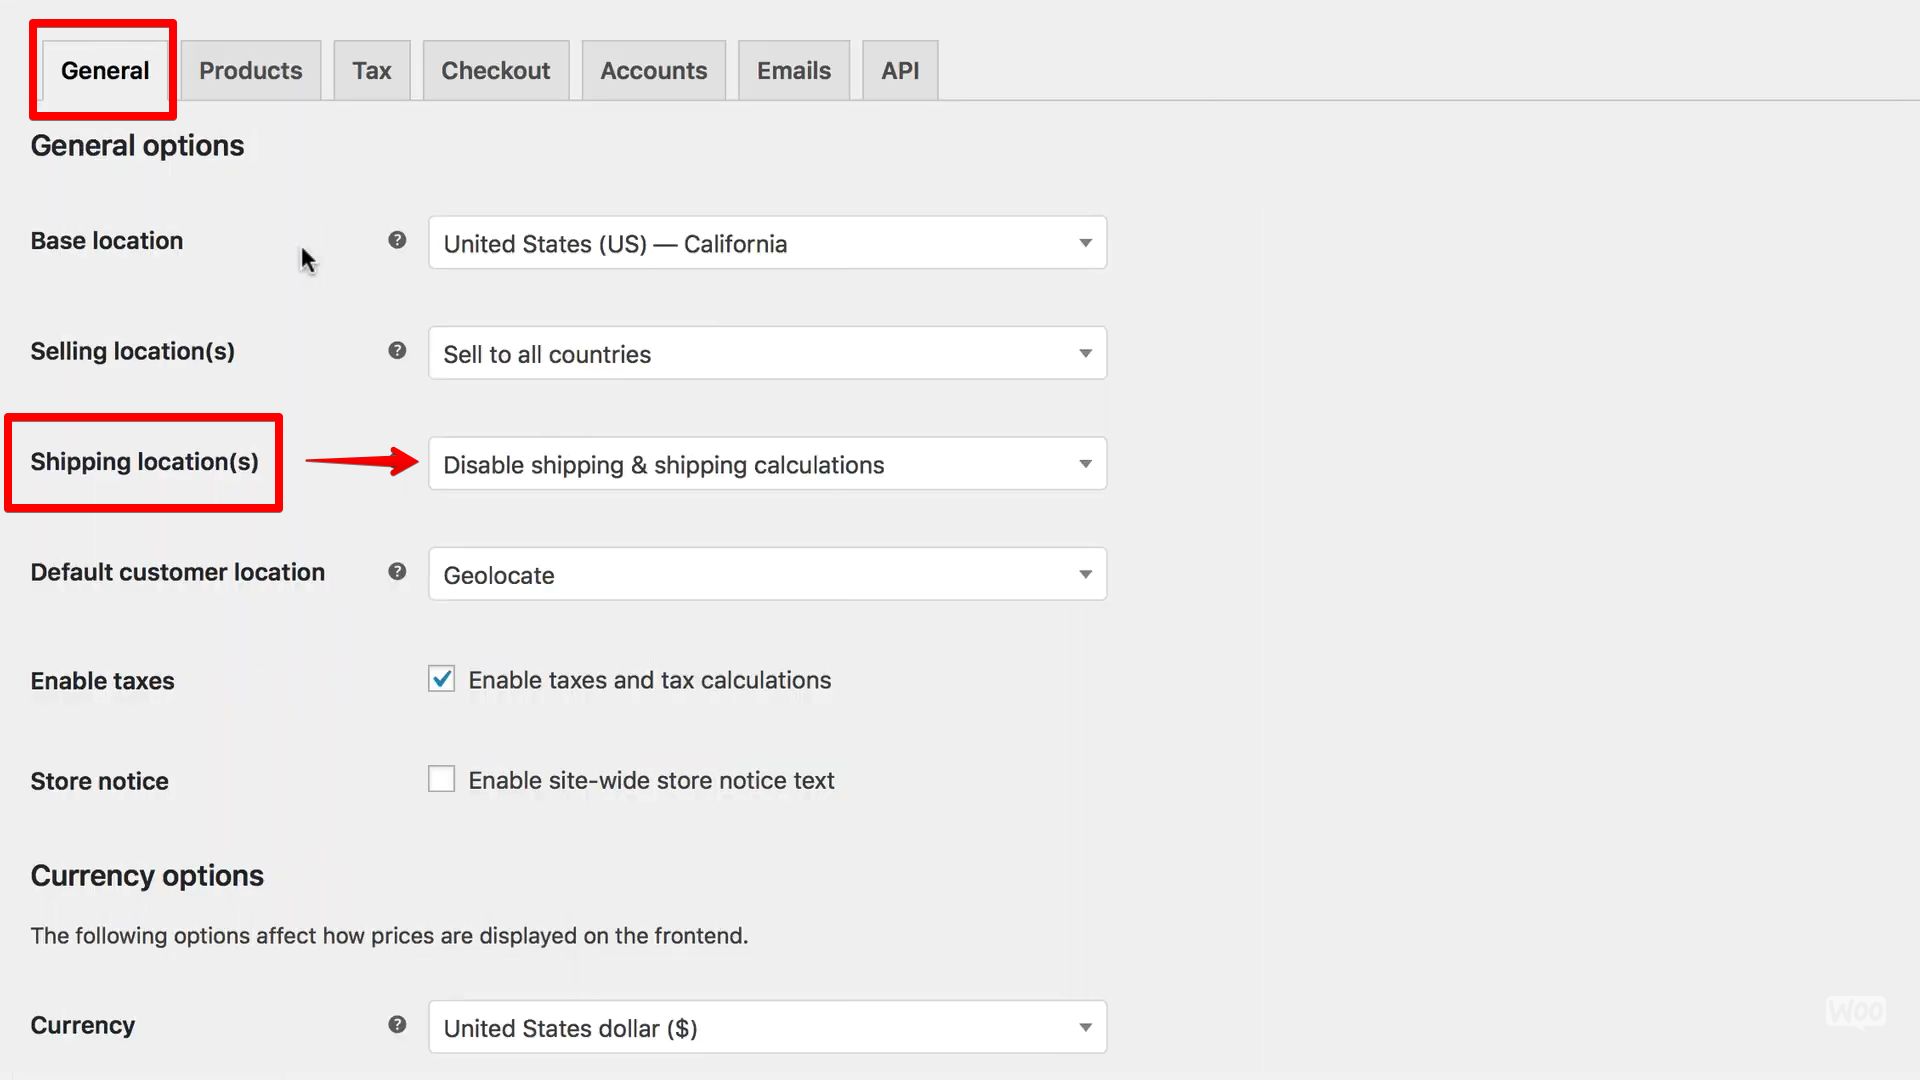Screen dimensions: 1920x1080
Task: Enable site-wide store notice text checkbox
Action: point(441,779)
